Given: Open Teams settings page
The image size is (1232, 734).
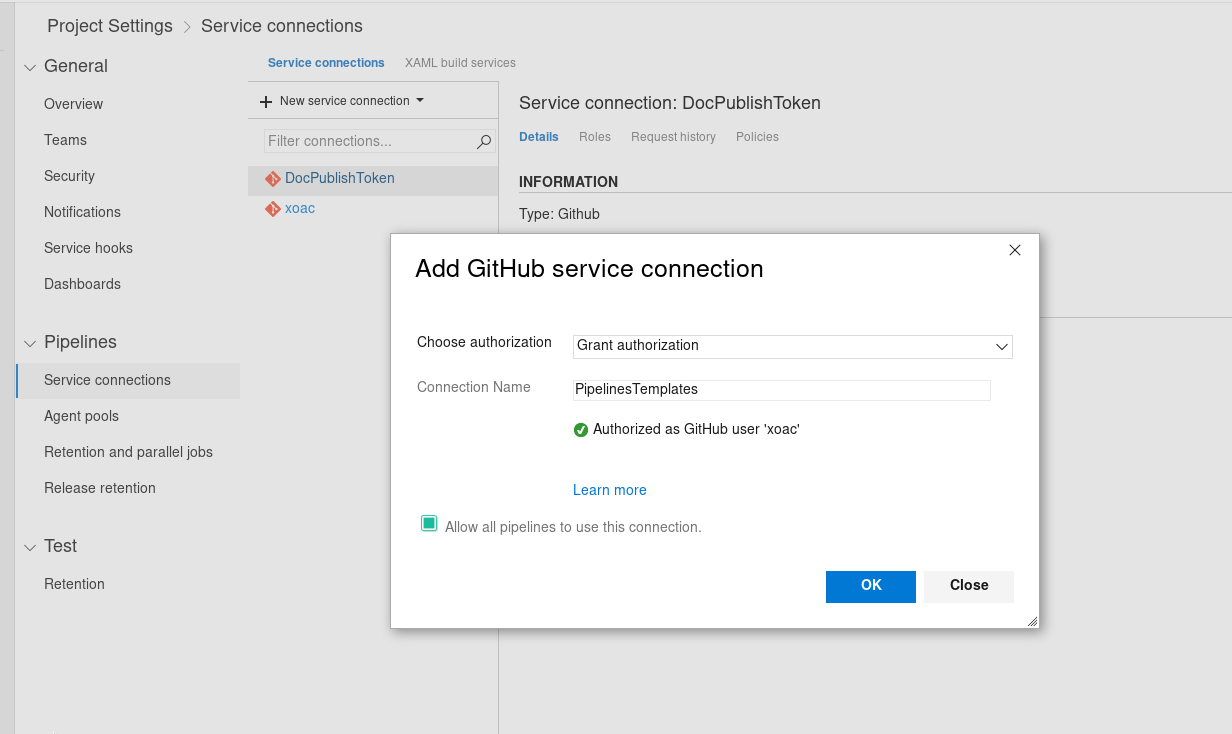Looking at the screenshot, I should point(65,140).
